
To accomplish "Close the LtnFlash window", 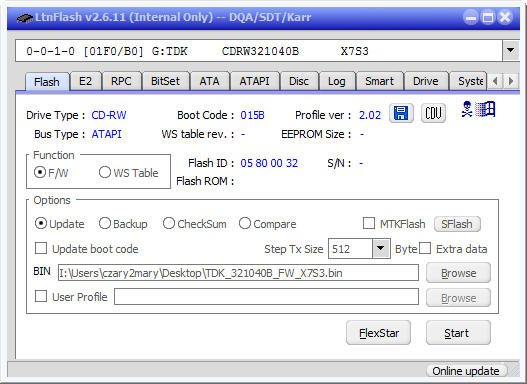I will coord(505,17).
